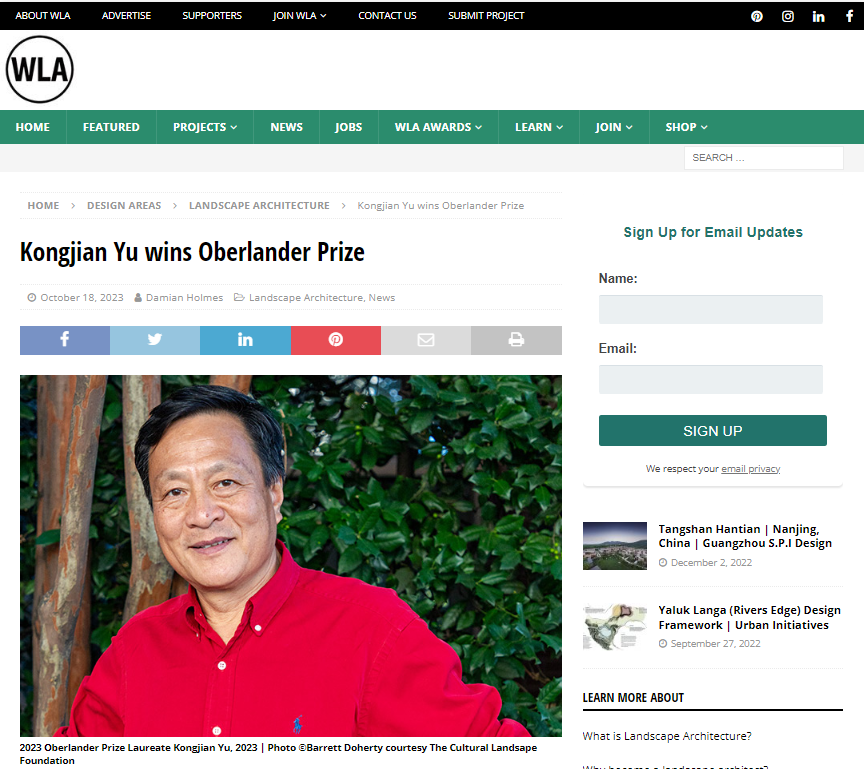
Task: Open the LinkedIn icon in the top bar
Action: click(818, 16)
